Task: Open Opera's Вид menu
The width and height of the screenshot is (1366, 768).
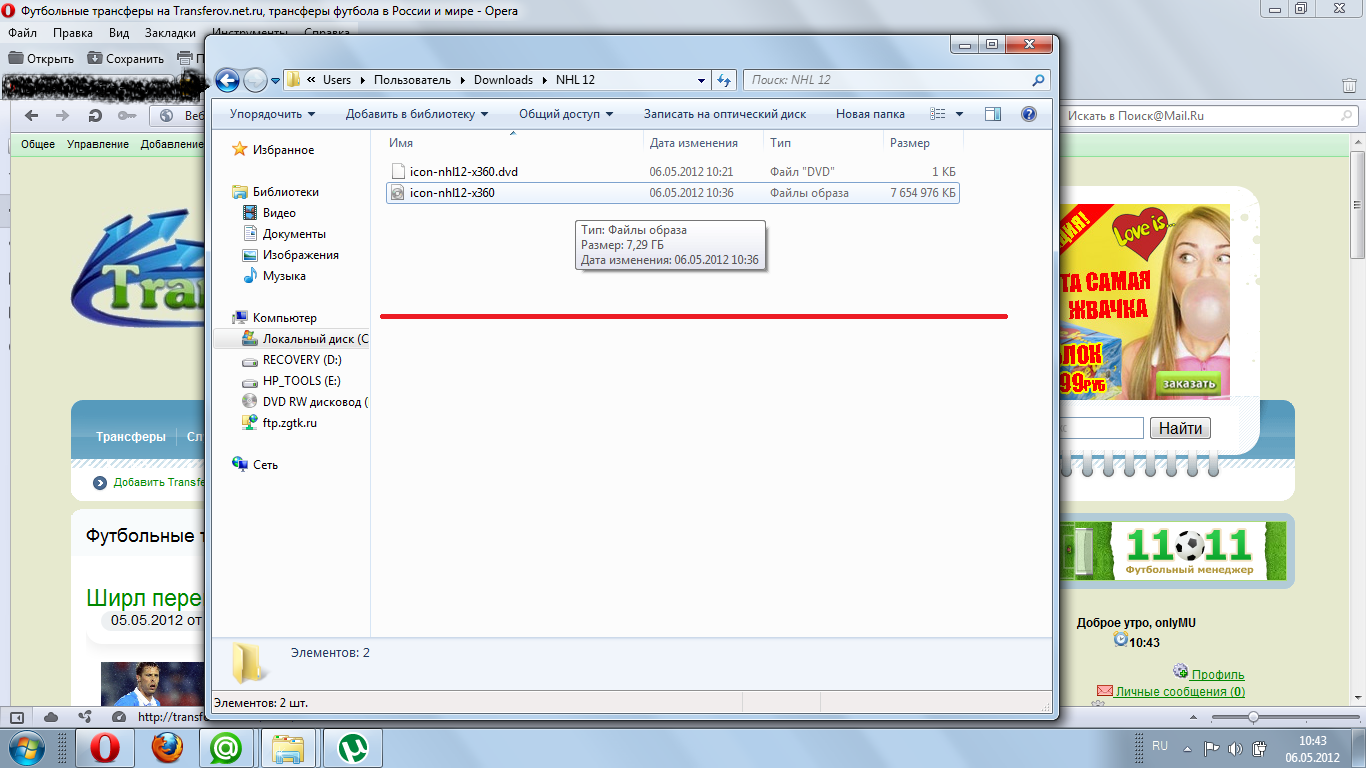Action: (x=119, y=33)
